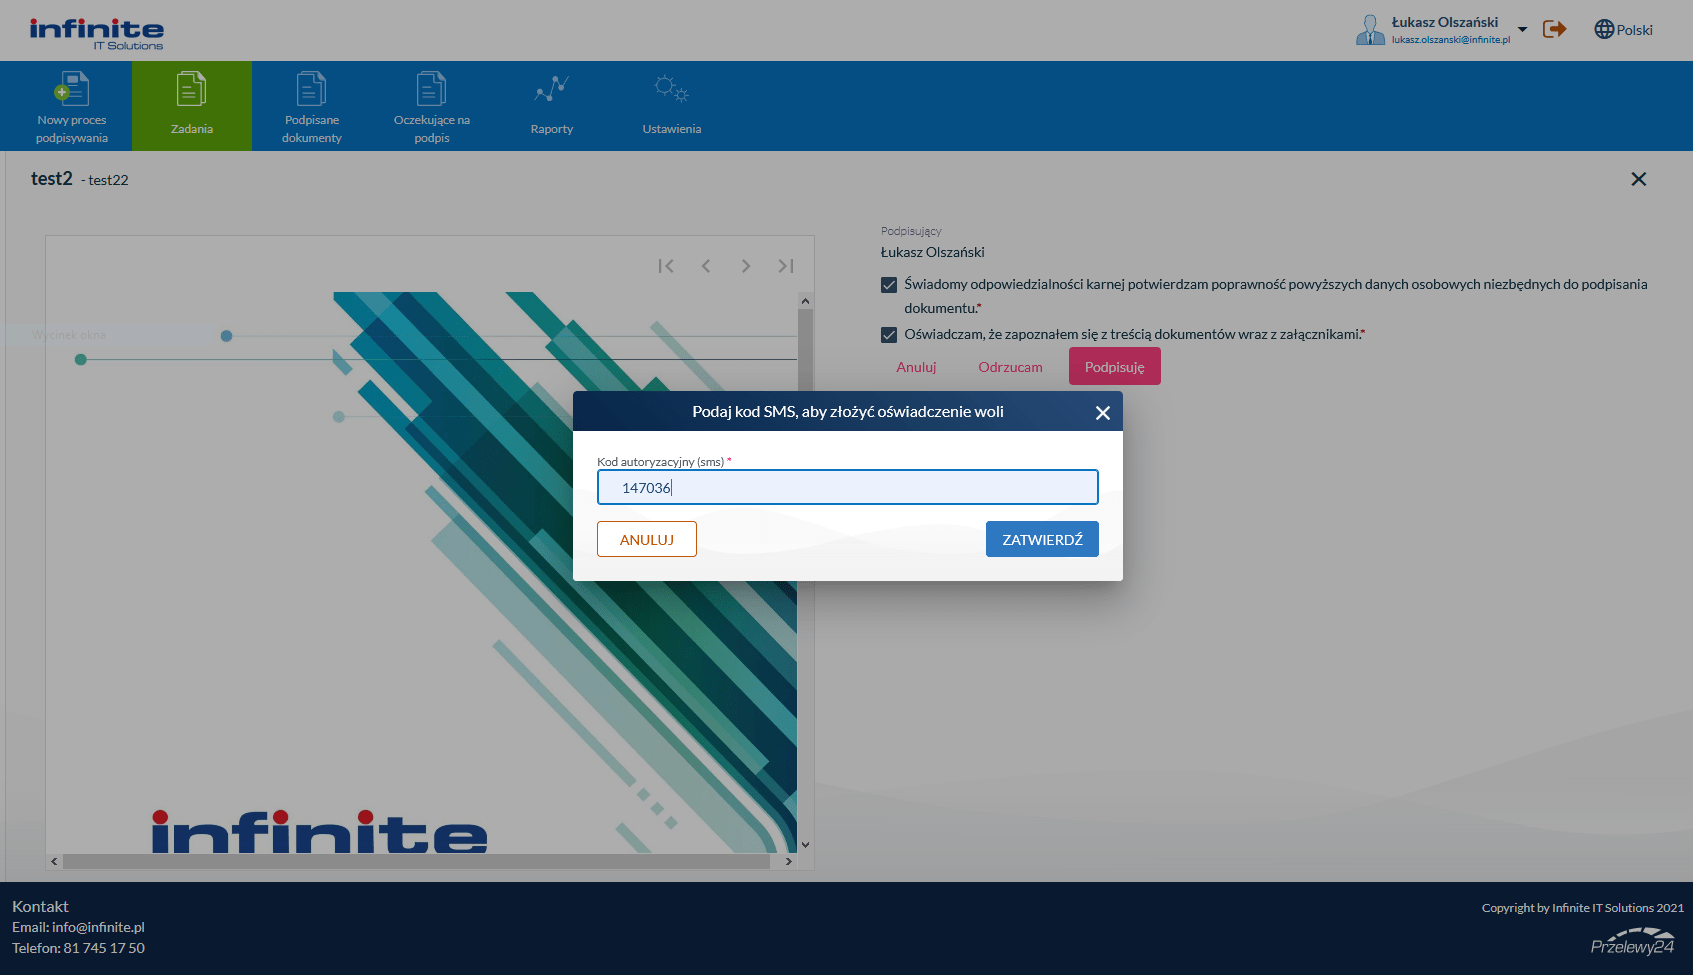The width and height of the screenshot is (1693, 975).
Task: Expand the Łukasz Olszański account dropdown
Action: (x=1522, y=30)
